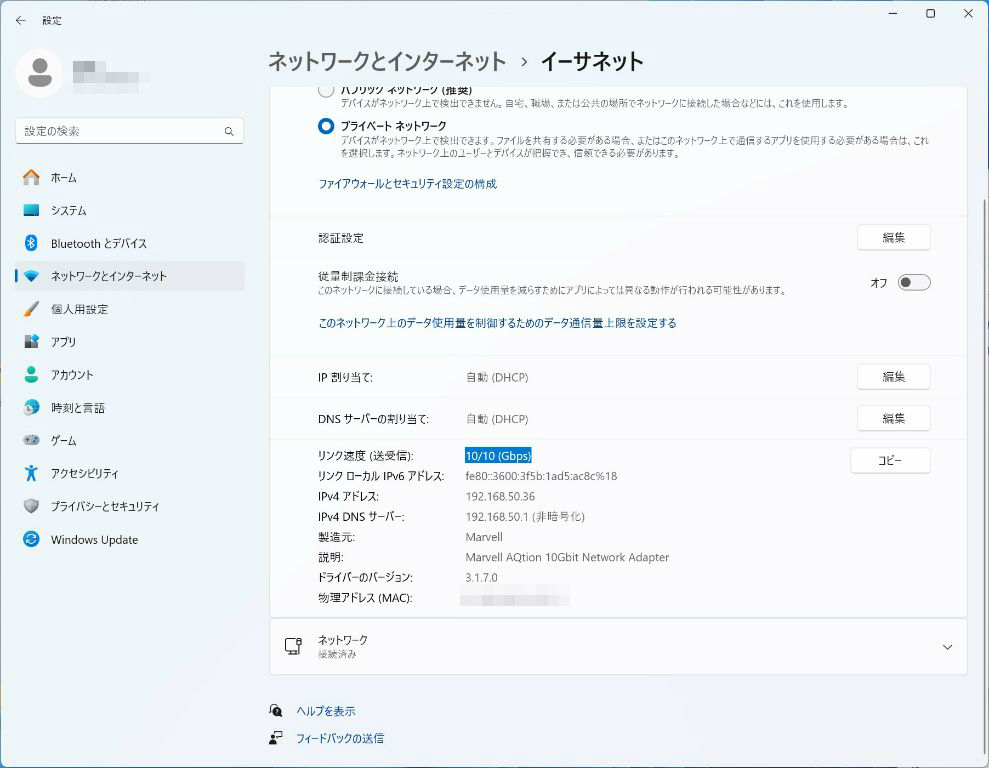The image size is (989, 768).
Task: Open 時刻と言語 settings category
Action: (x=78, y=408)
